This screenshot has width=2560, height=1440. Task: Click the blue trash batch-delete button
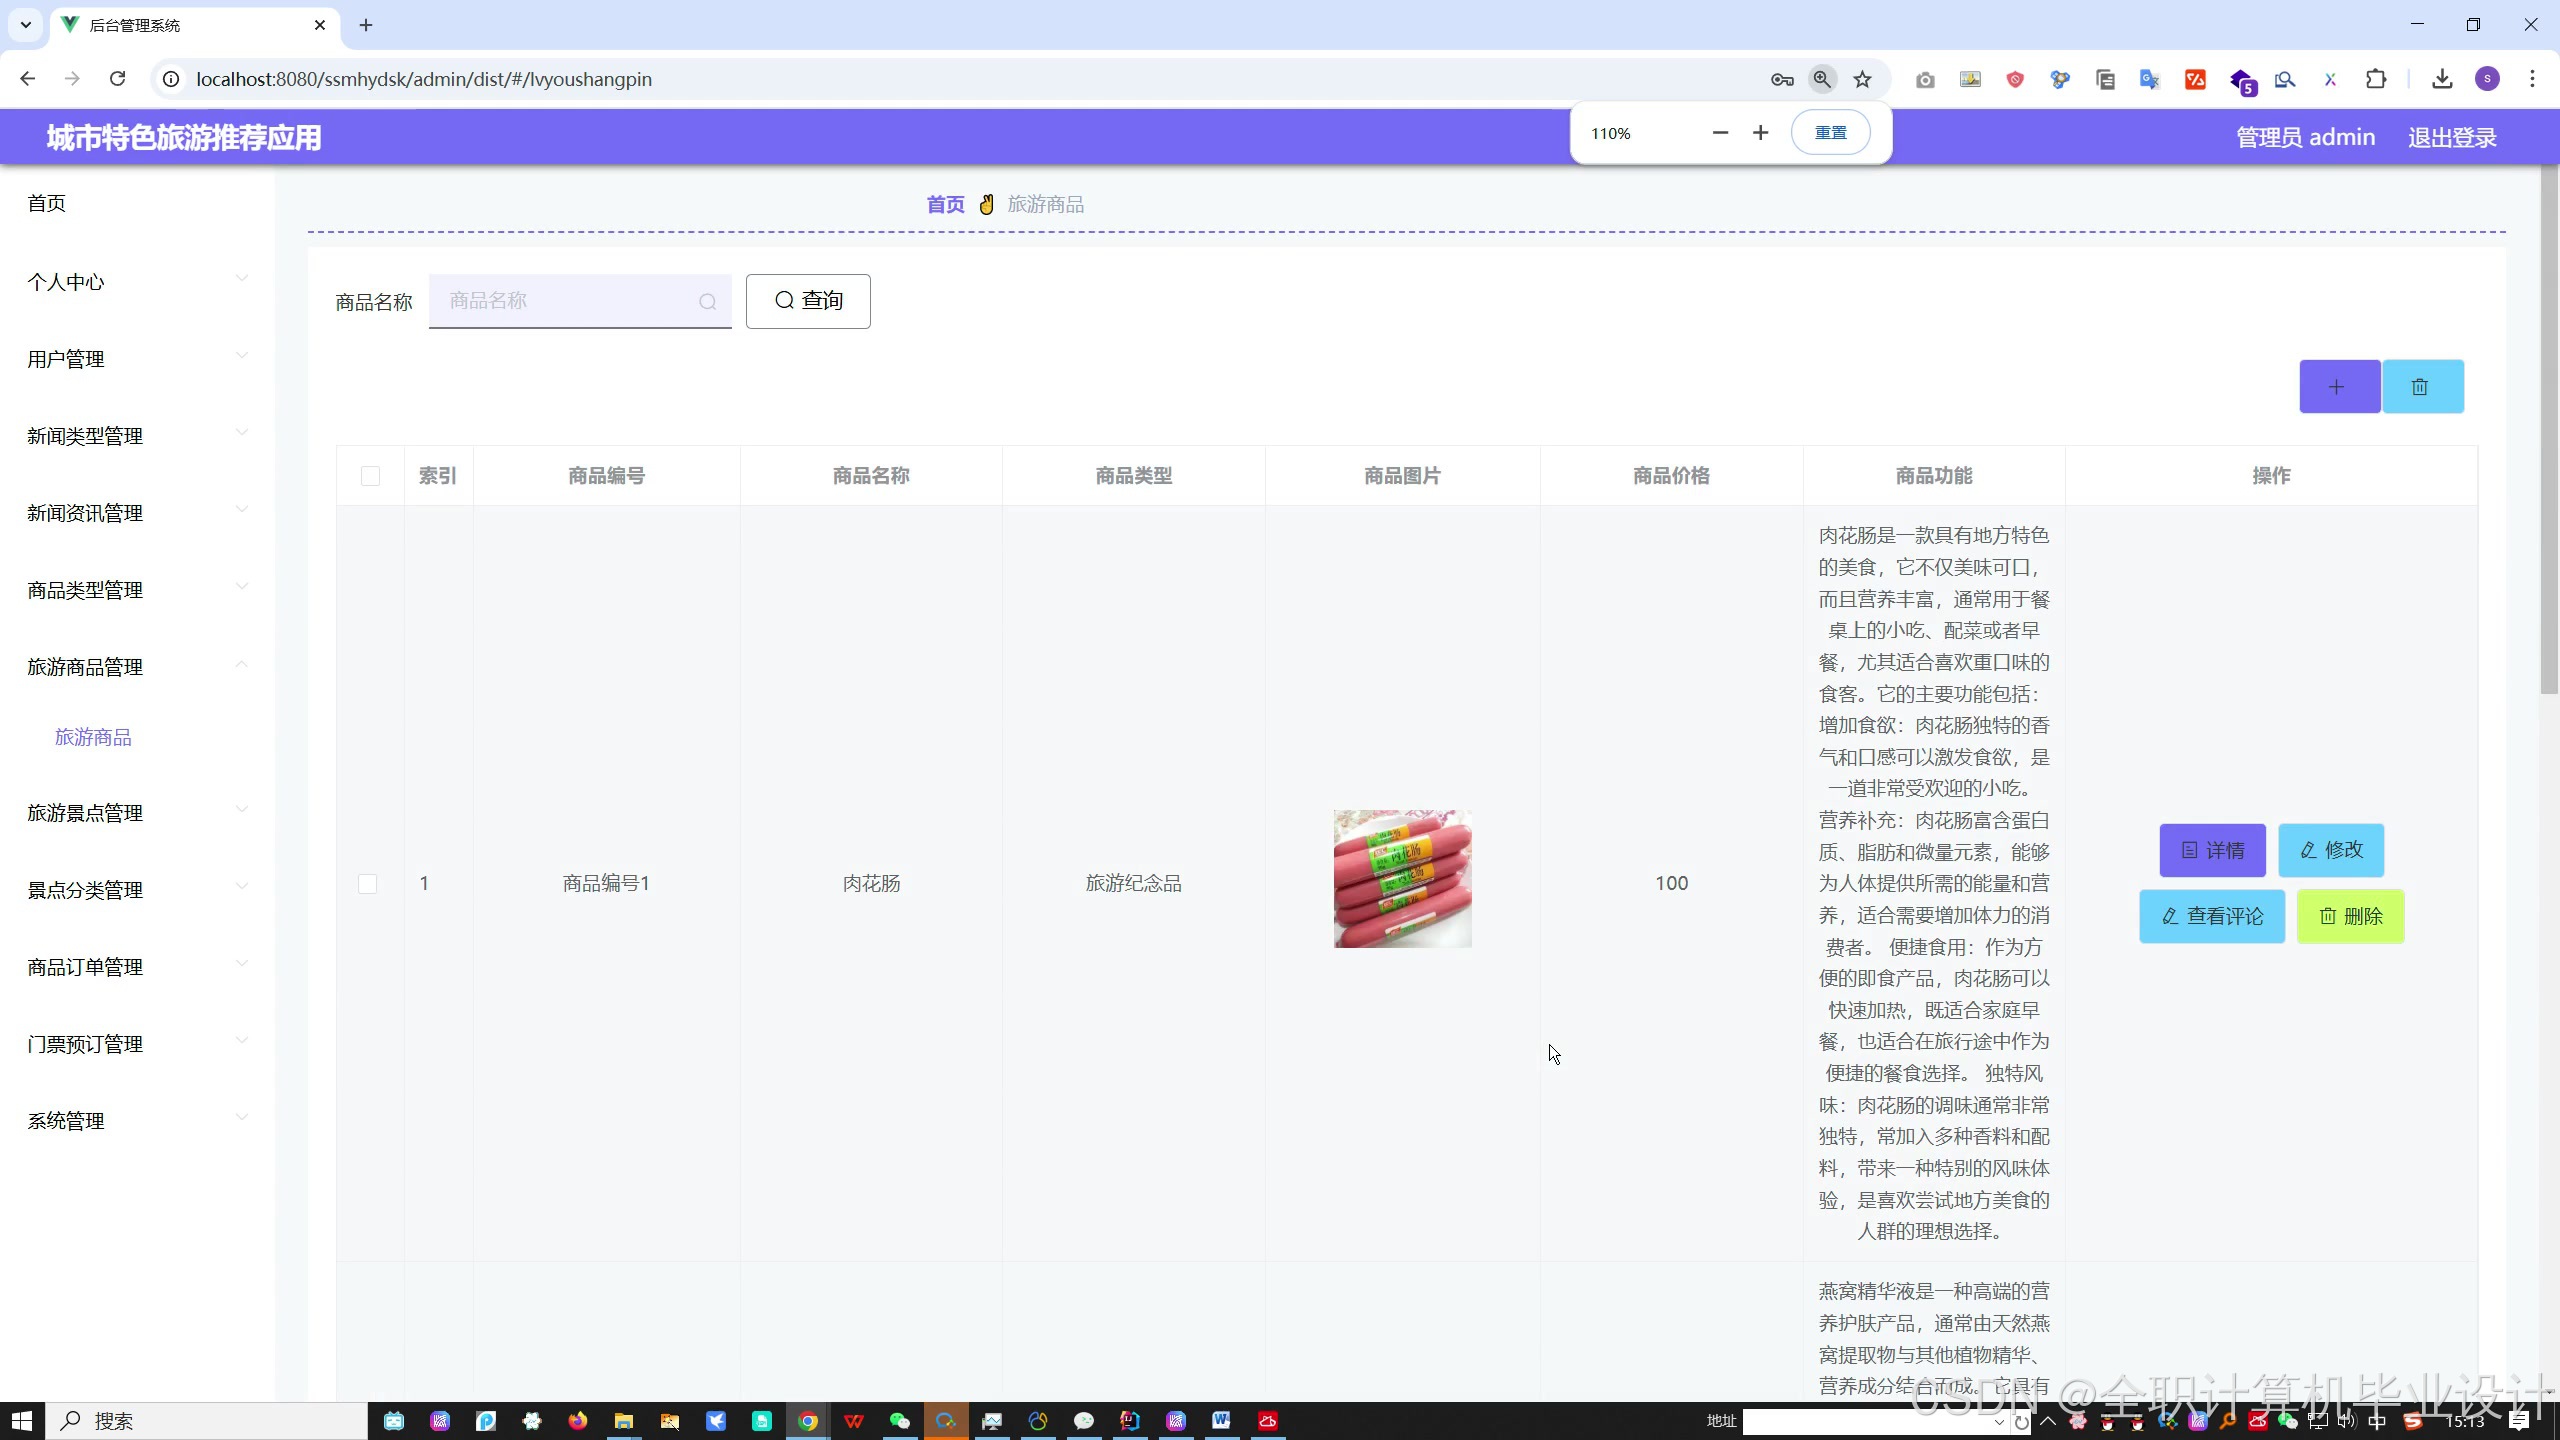[2421, 387]
